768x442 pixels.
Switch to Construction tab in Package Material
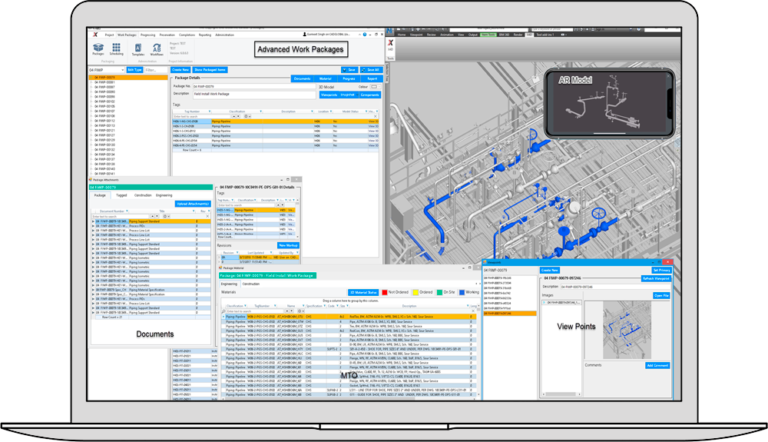pyautogui.click(x=251, y=284)
